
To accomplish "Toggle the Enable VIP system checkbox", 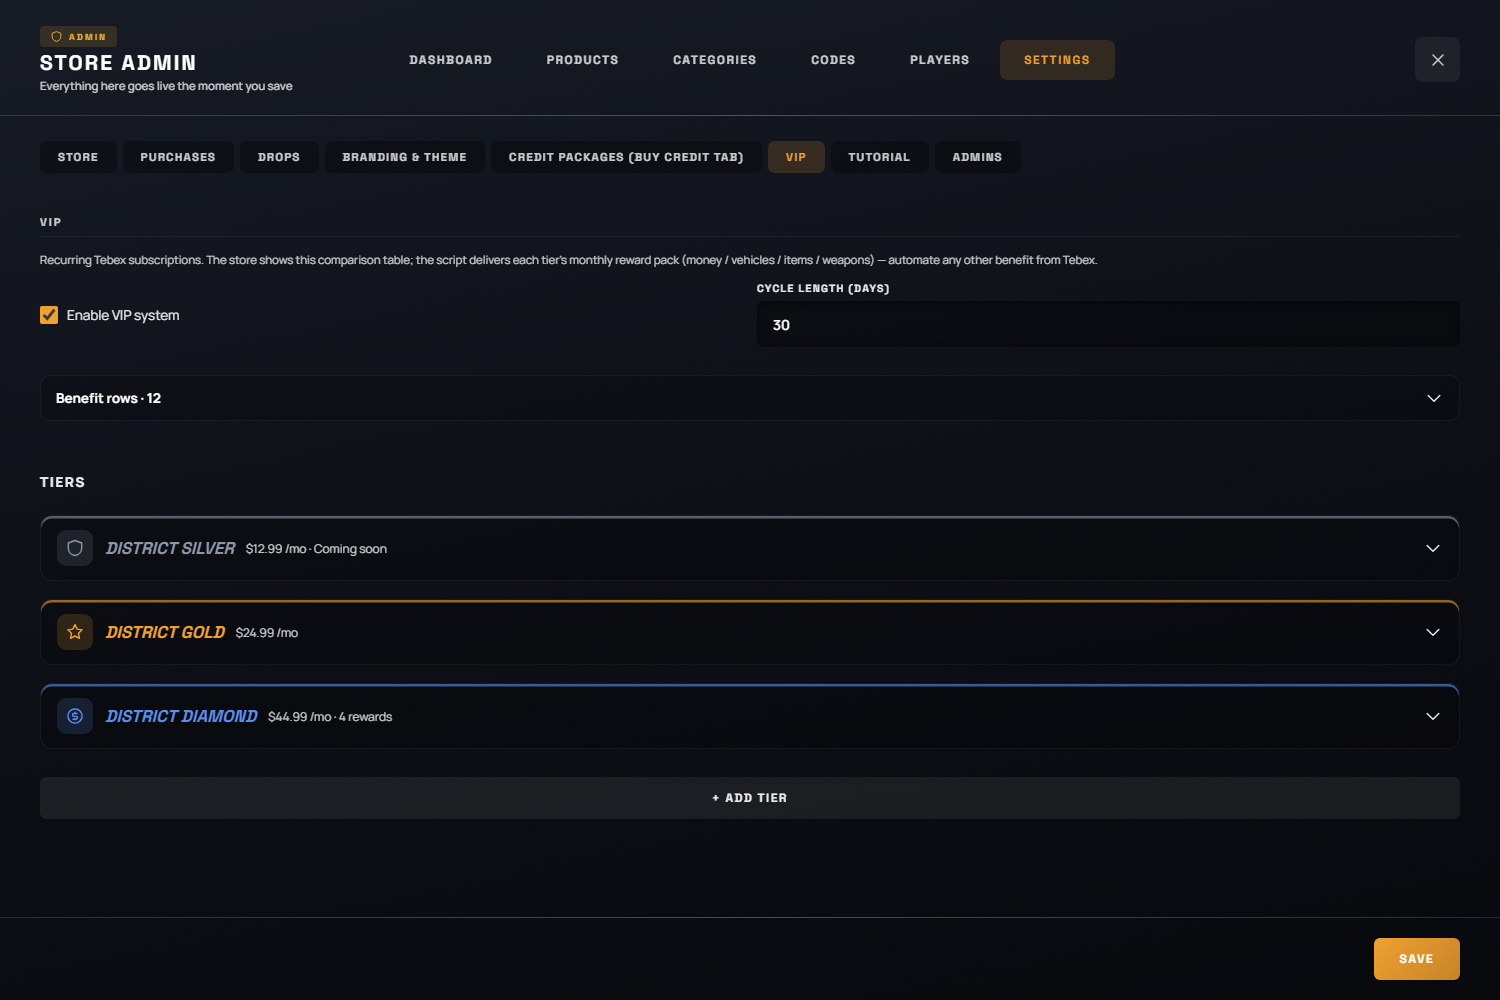I will coord(49,315).
